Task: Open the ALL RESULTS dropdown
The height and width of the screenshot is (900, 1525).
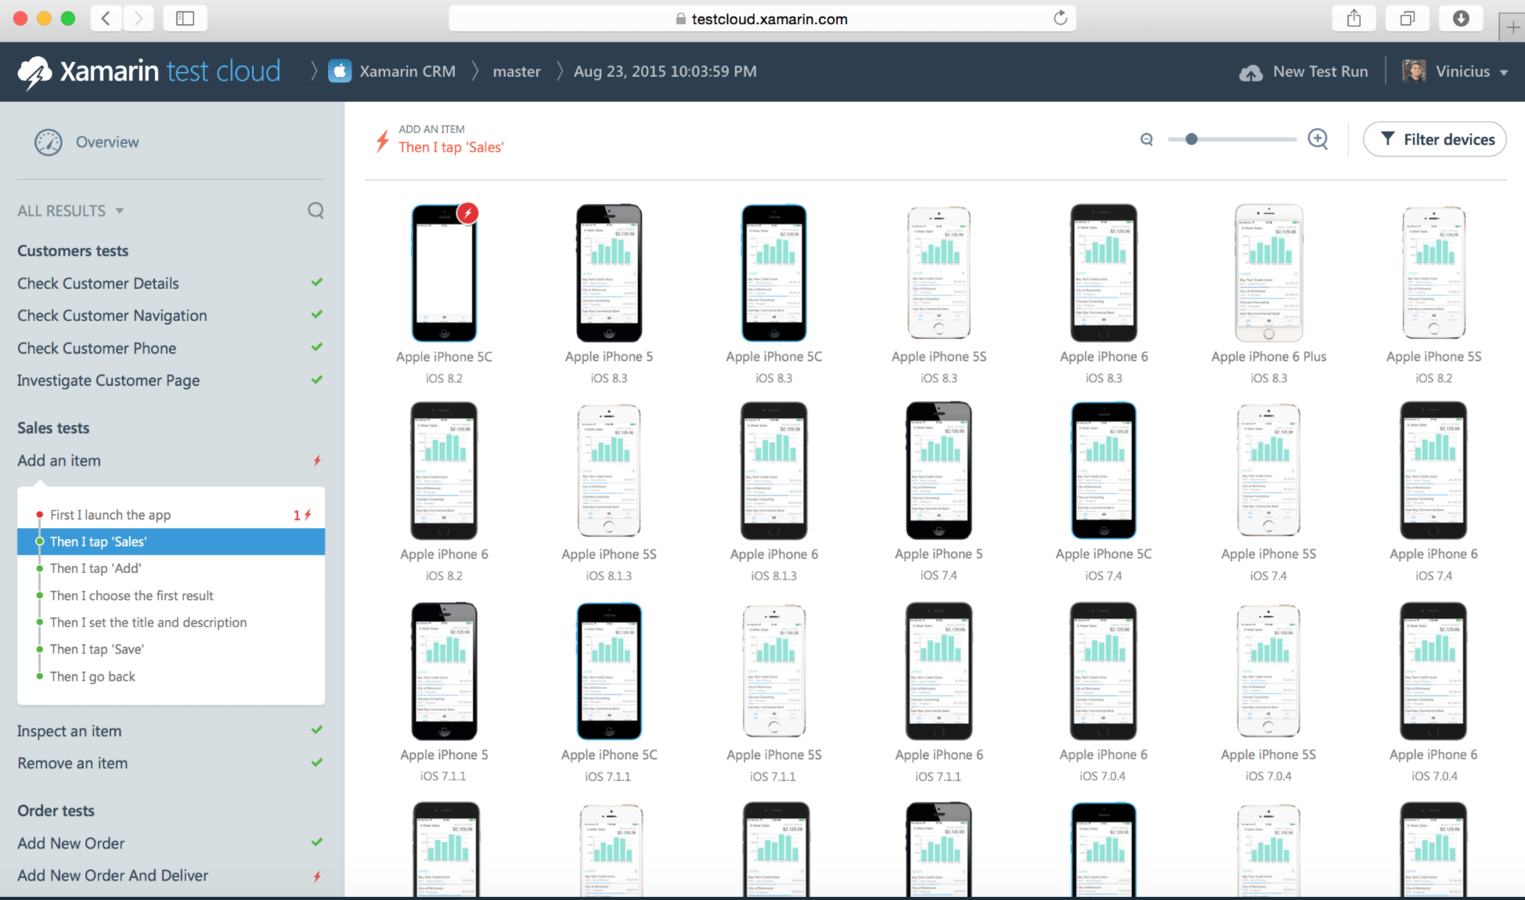Action: click(x=70, y=211)
